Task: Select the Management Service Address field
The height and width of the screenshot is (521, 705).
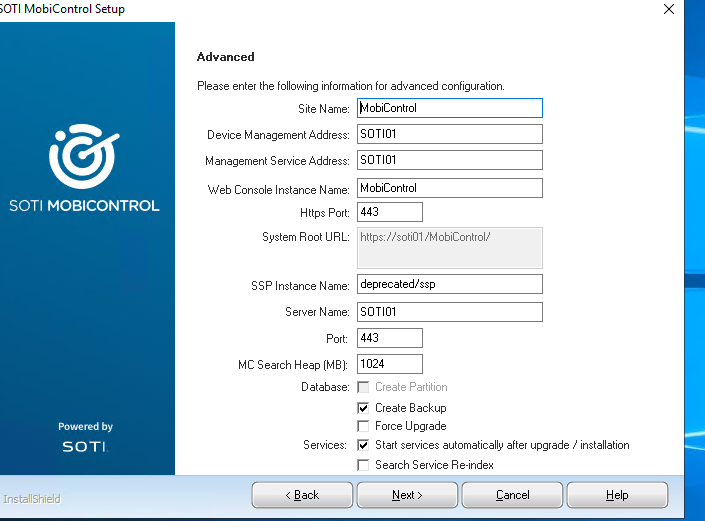Action: coord(449,160)
